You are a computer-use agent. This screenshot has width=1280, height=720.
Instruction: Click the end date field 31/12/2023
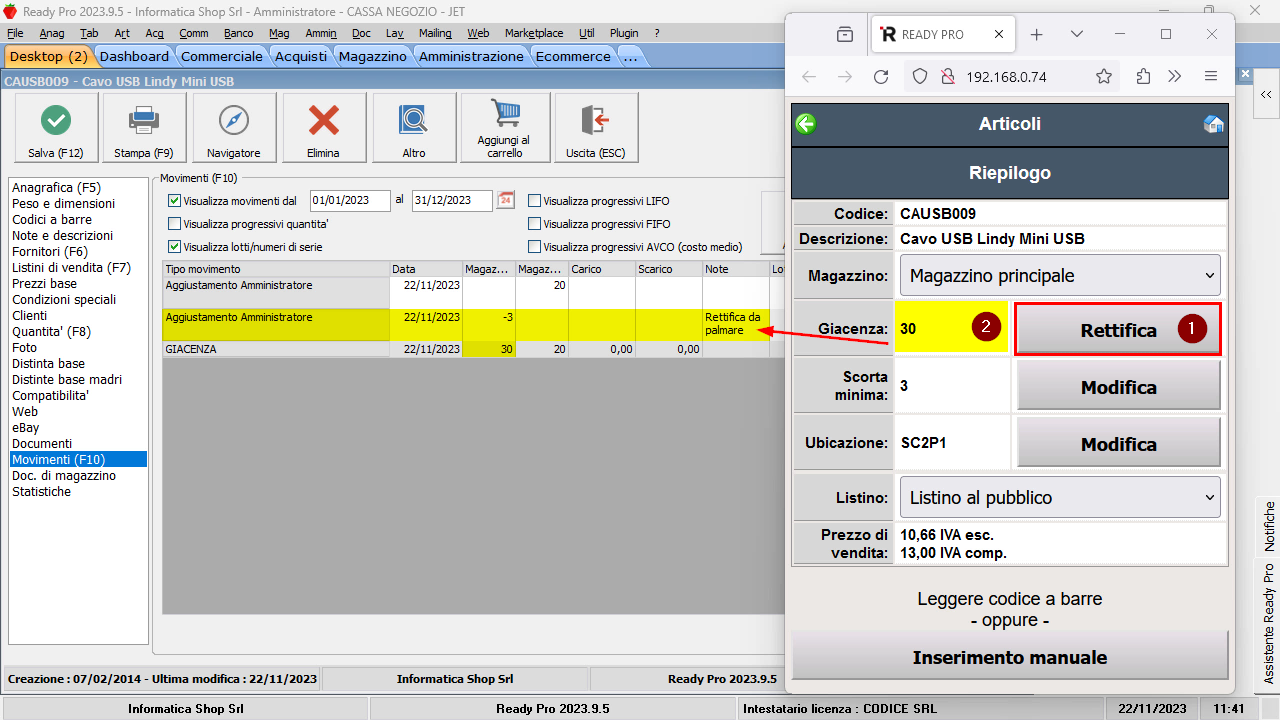(452, 201)
